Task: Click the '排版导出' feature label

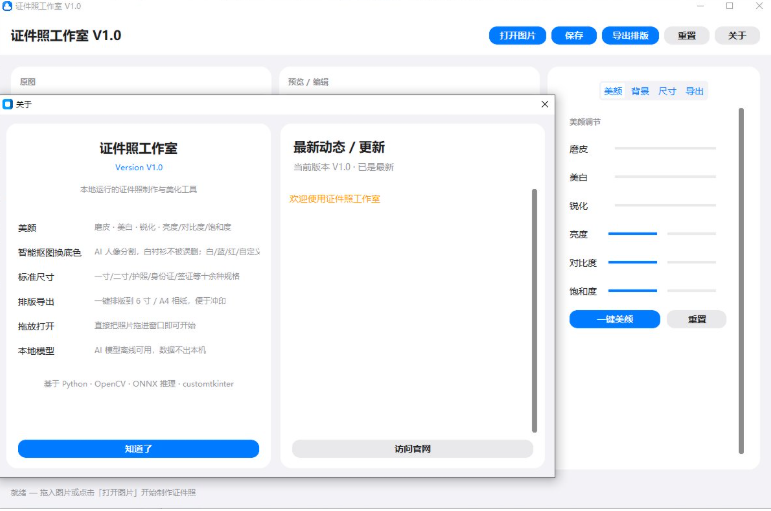Action: click(36, 301)
